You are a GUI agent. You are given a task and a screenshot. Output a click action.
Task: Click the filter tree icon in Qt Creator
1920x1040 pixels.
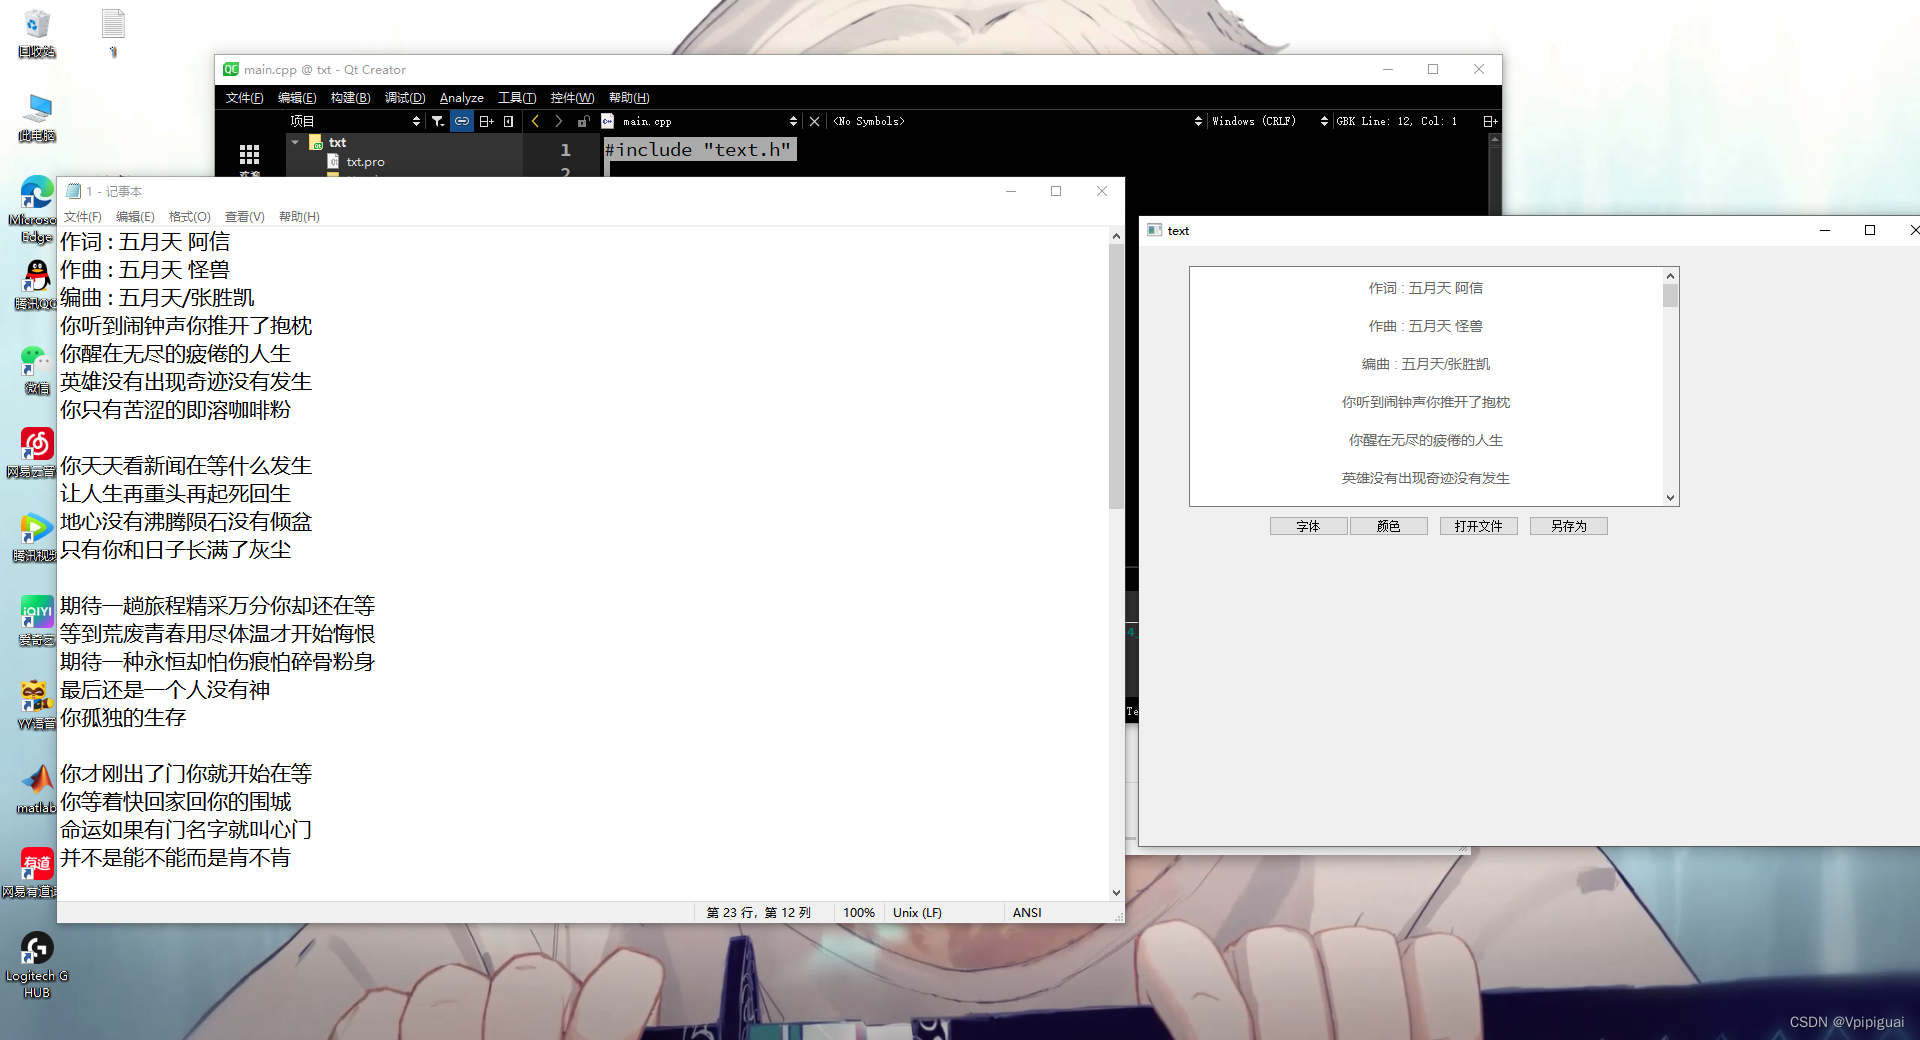(x=438, y=121)
